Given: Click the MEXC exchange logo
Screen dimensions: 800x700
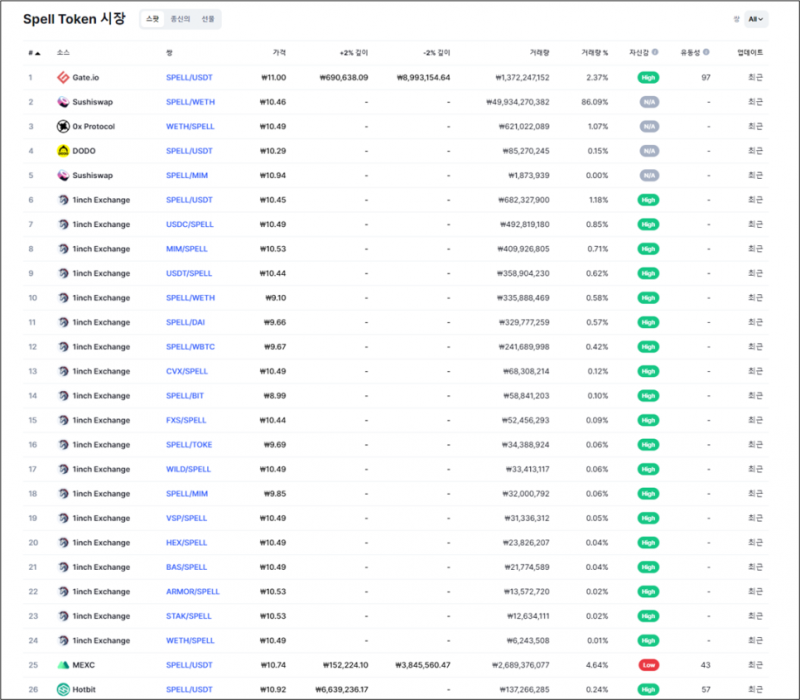Looking at the screenshot, I should point(61,664).
